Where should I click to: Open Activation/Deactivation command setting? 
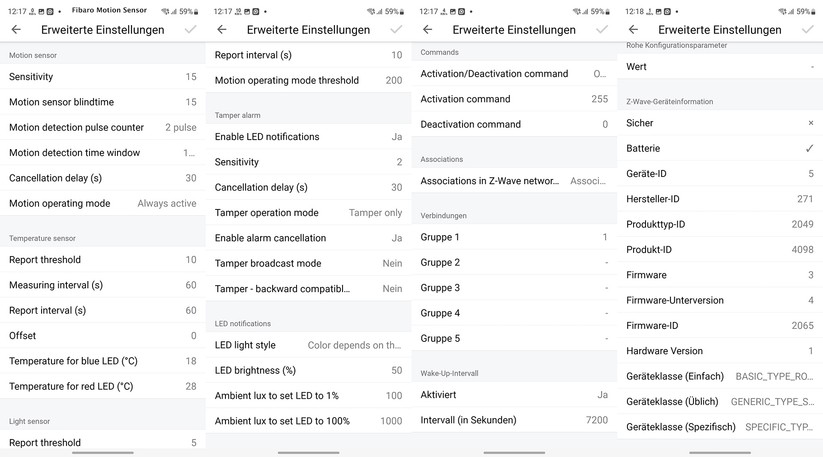click(514, 74)
